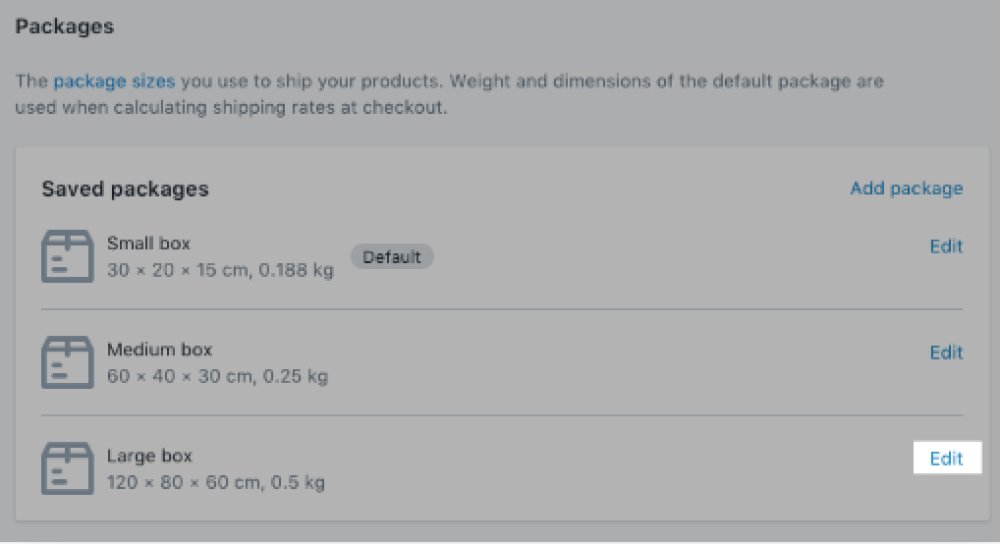Click the 30 × 20 × 15 cm dimensions text

click(x=178, y=270)
